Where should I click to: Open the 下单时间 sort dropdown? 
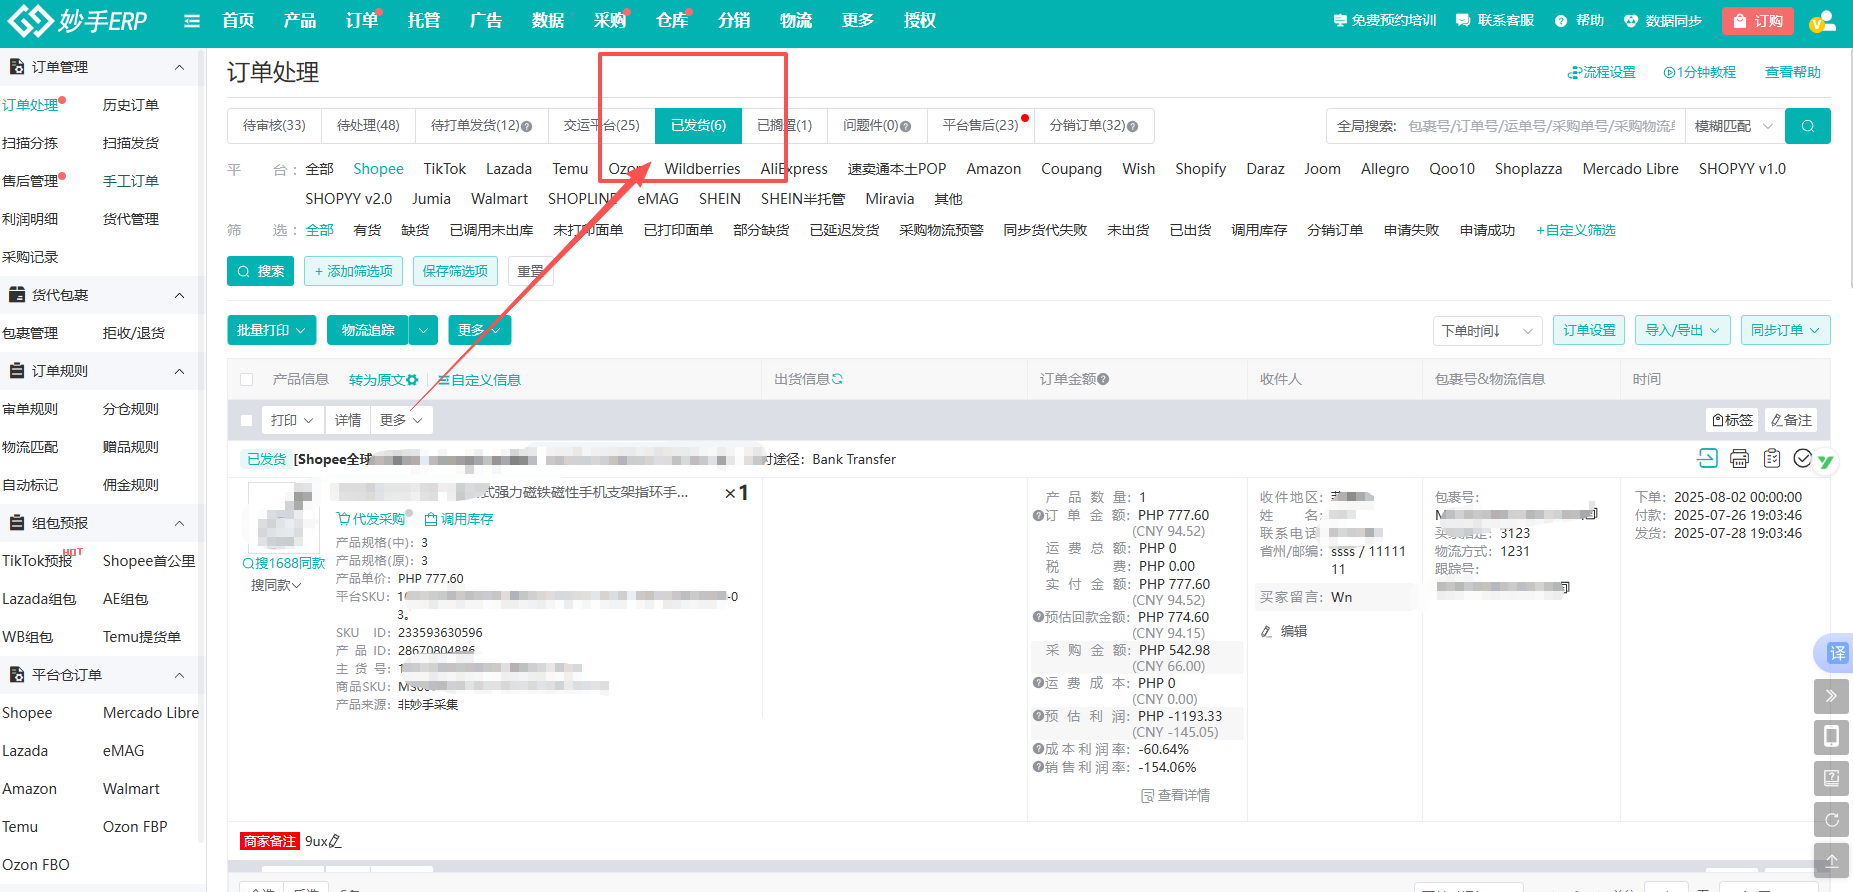(x=1486, y=331)
